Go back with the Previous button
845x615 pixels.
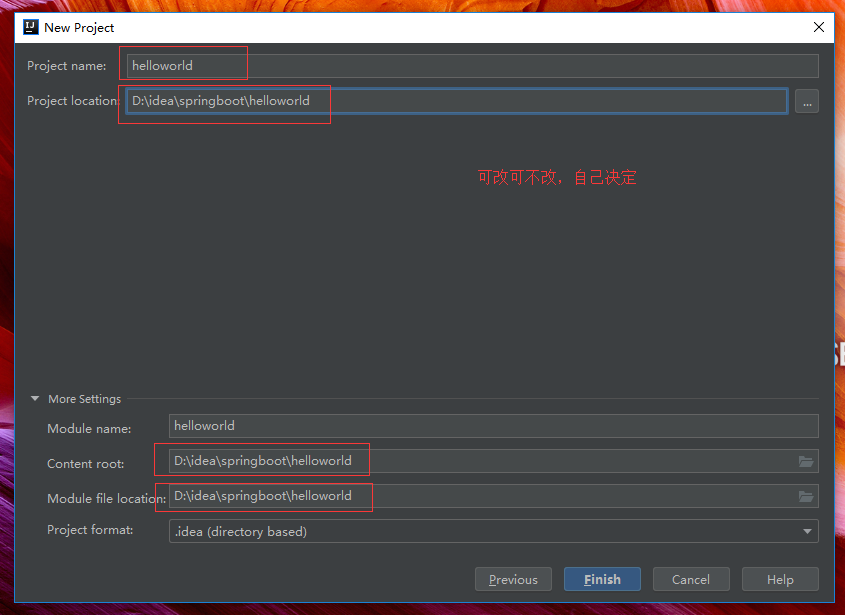point(513,579)
